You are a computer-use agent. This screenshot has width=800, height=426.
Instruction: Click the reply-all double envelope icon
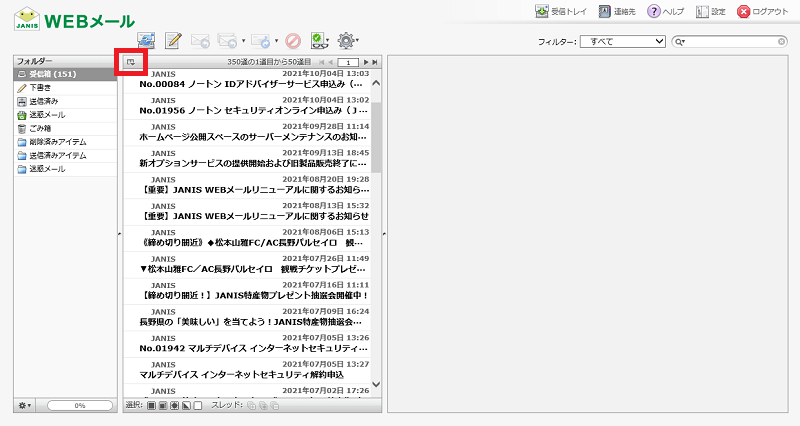point(227,40)
